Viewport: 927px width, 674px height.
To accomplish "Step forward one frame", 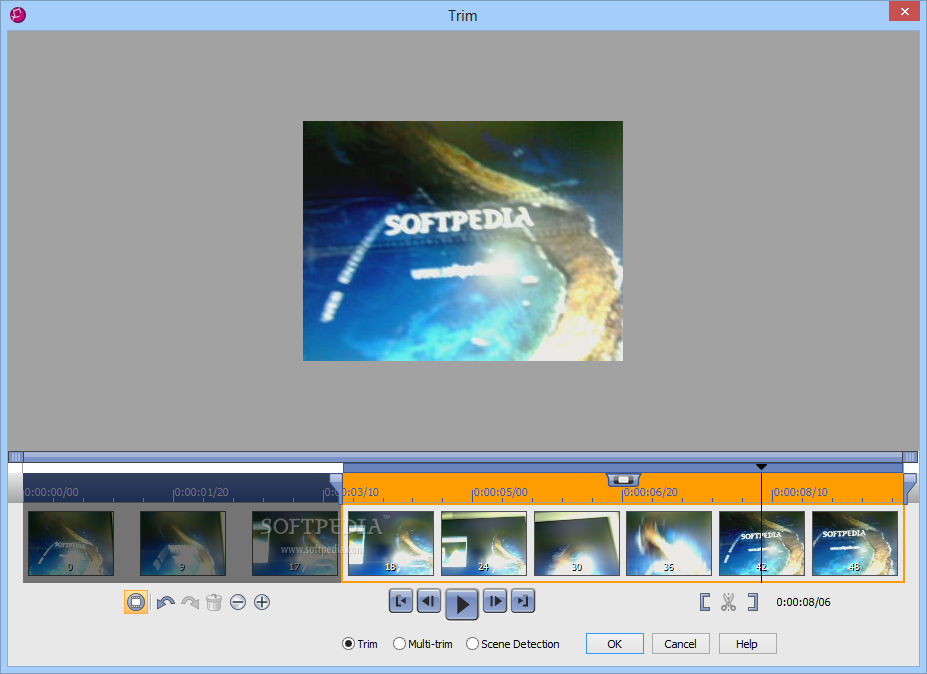I will pos(495,601).
